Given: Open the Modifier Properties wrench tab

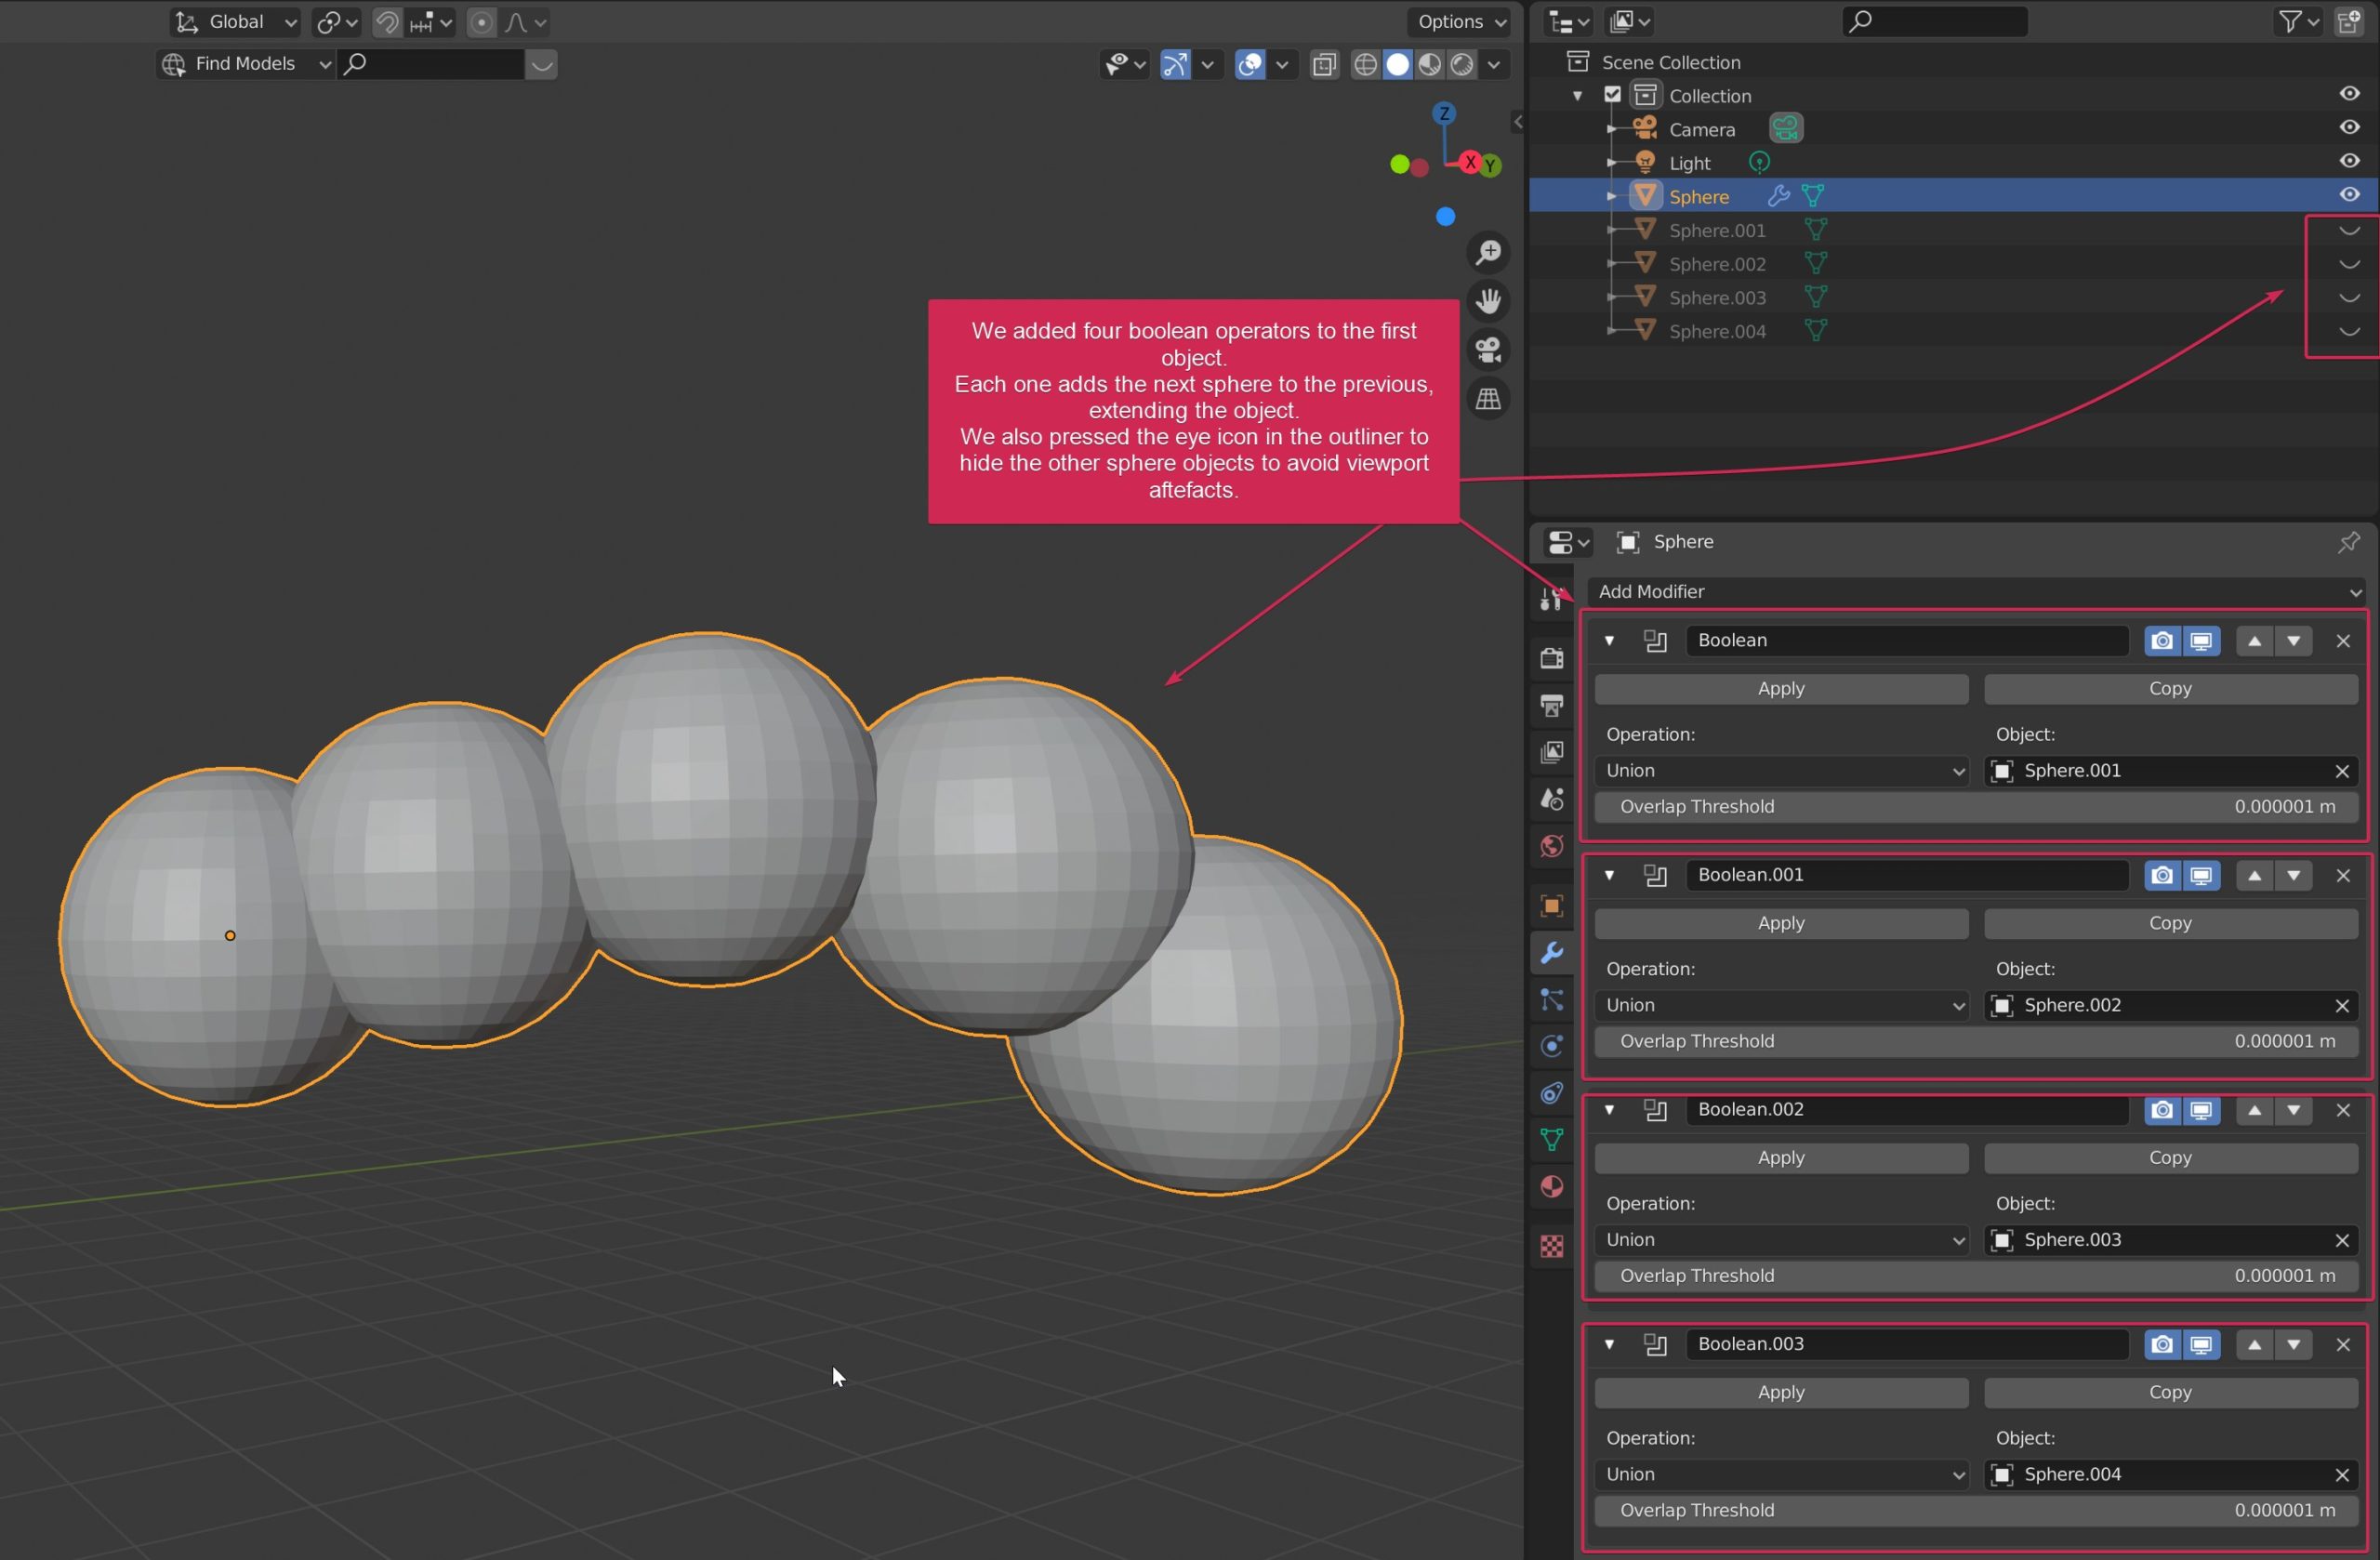Looking at the screenshot, I should (1551, 953).
